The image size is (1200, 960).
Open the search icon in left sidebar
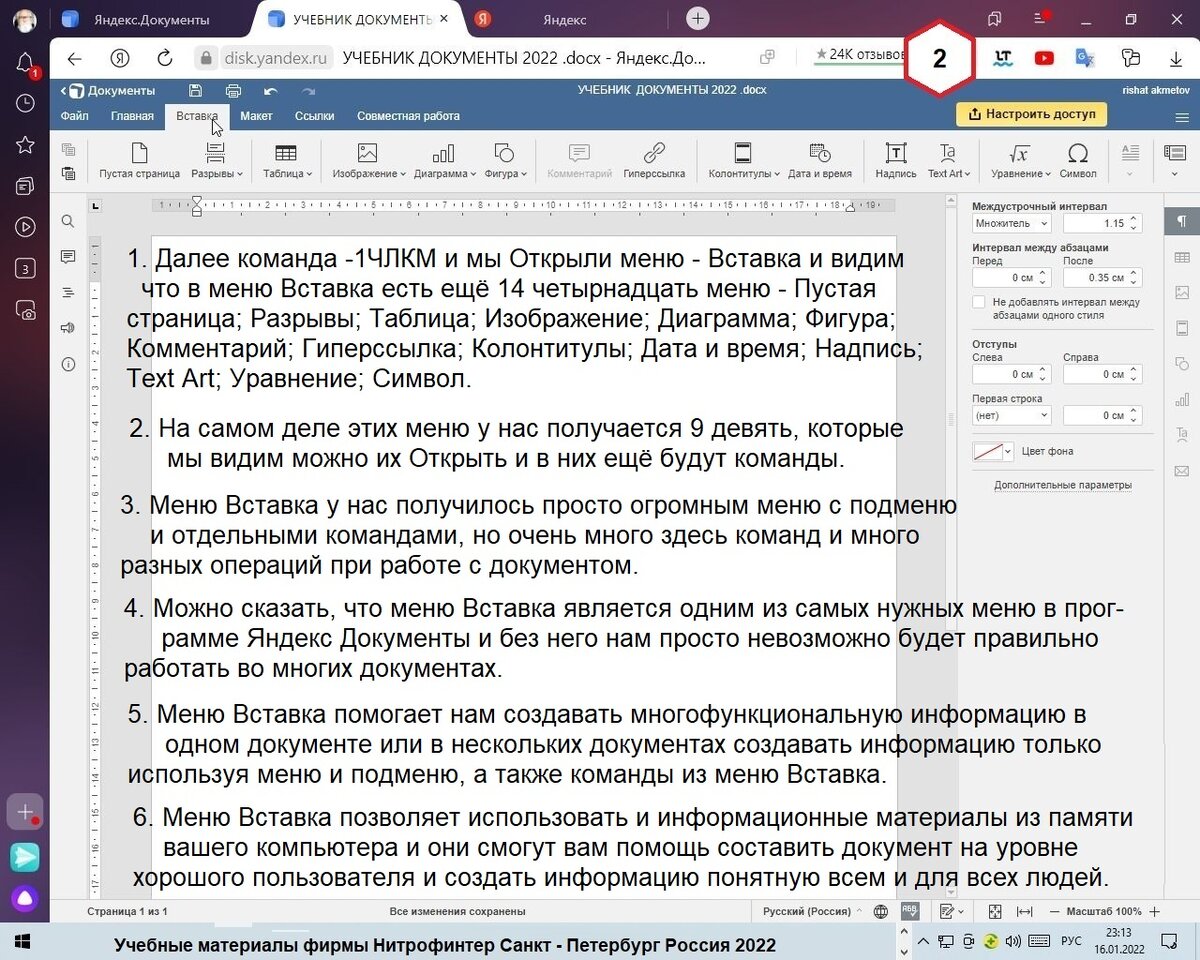tap(68, 221)
